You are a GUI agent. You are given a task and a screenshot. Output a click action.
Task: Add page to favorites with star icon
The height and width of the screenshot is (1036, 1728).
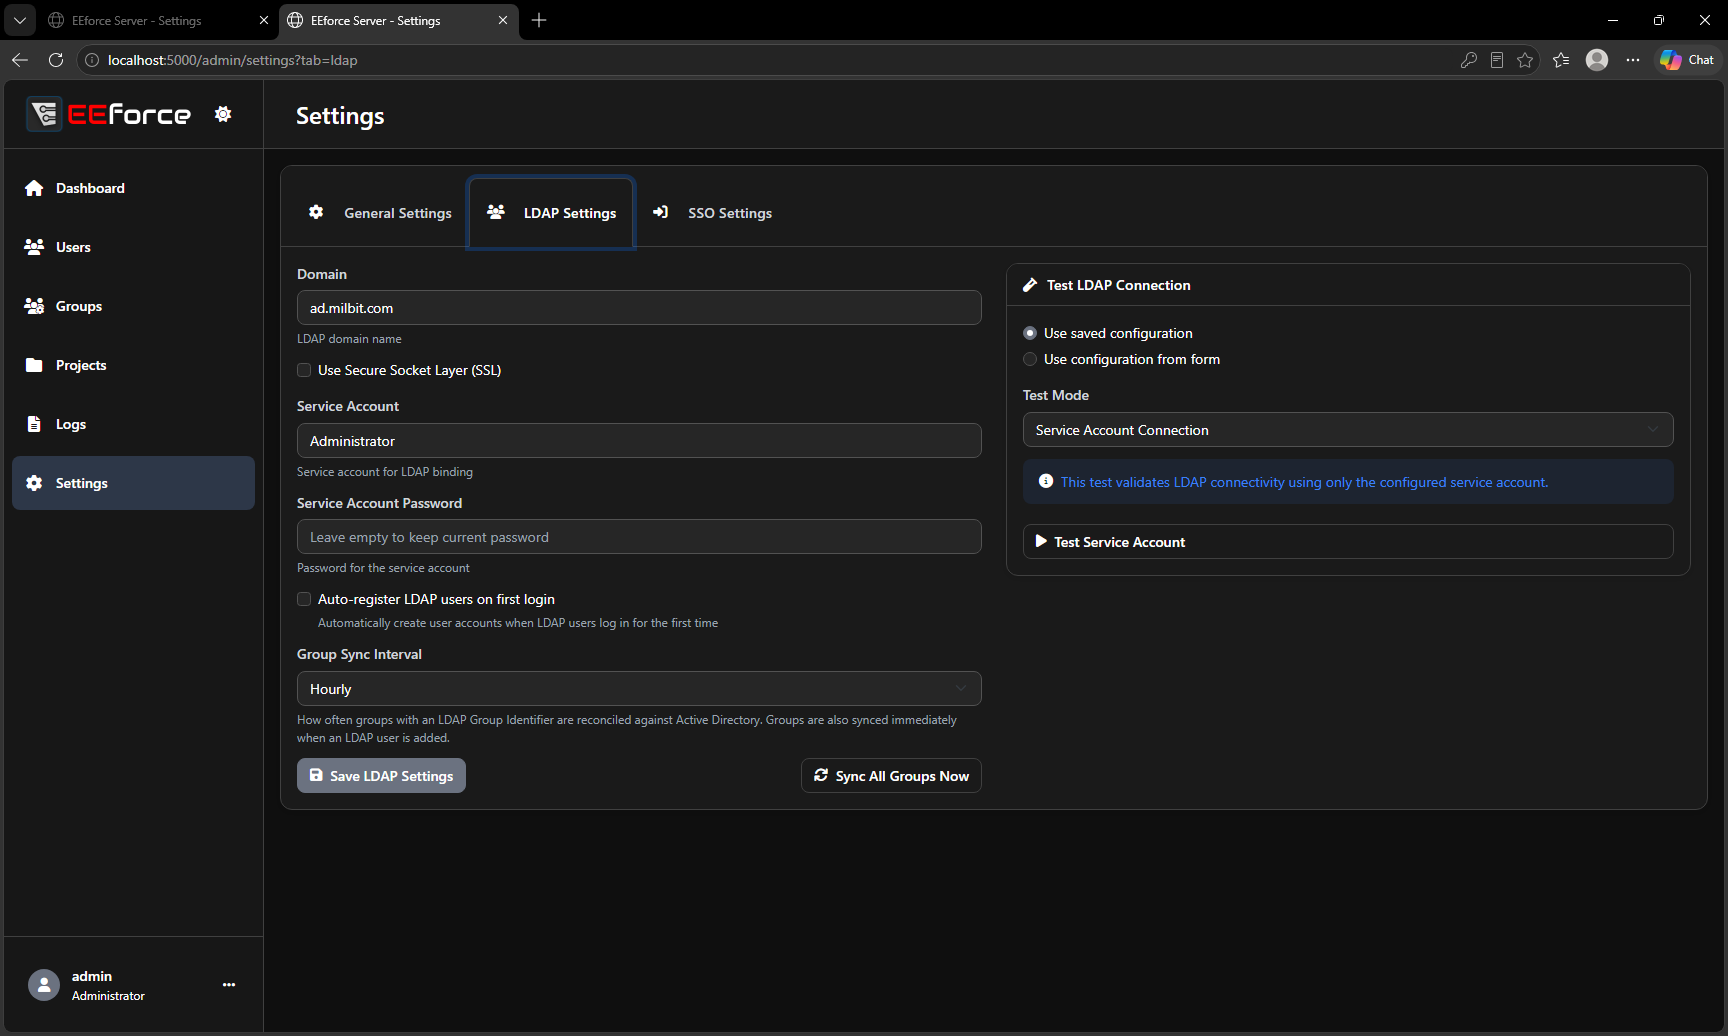1525,60
